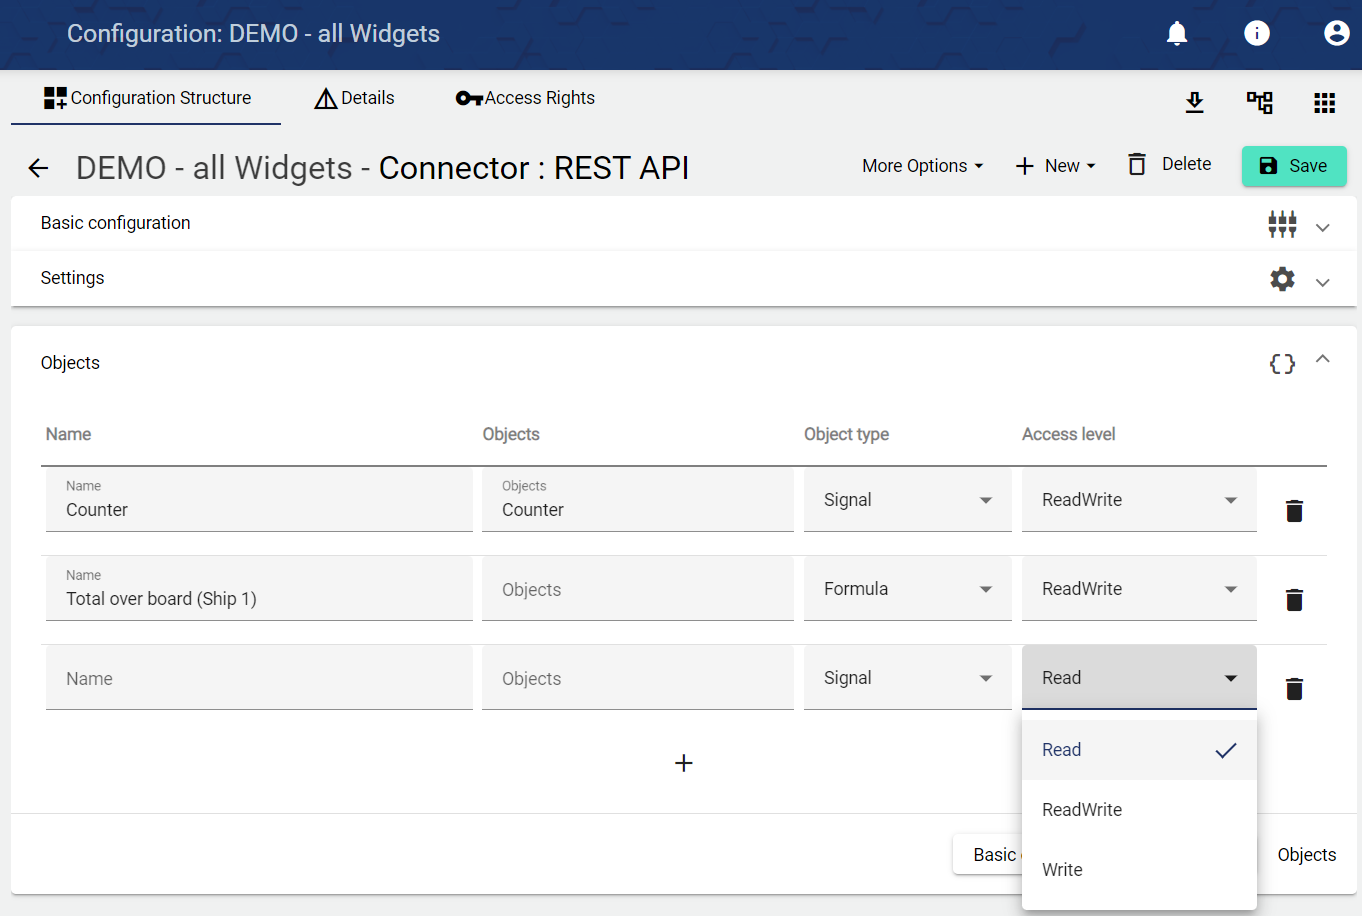Viewport: 1362px width, 916px height.
Task: Open the hierarchy tree view icon
Action: pos(1259,102)
